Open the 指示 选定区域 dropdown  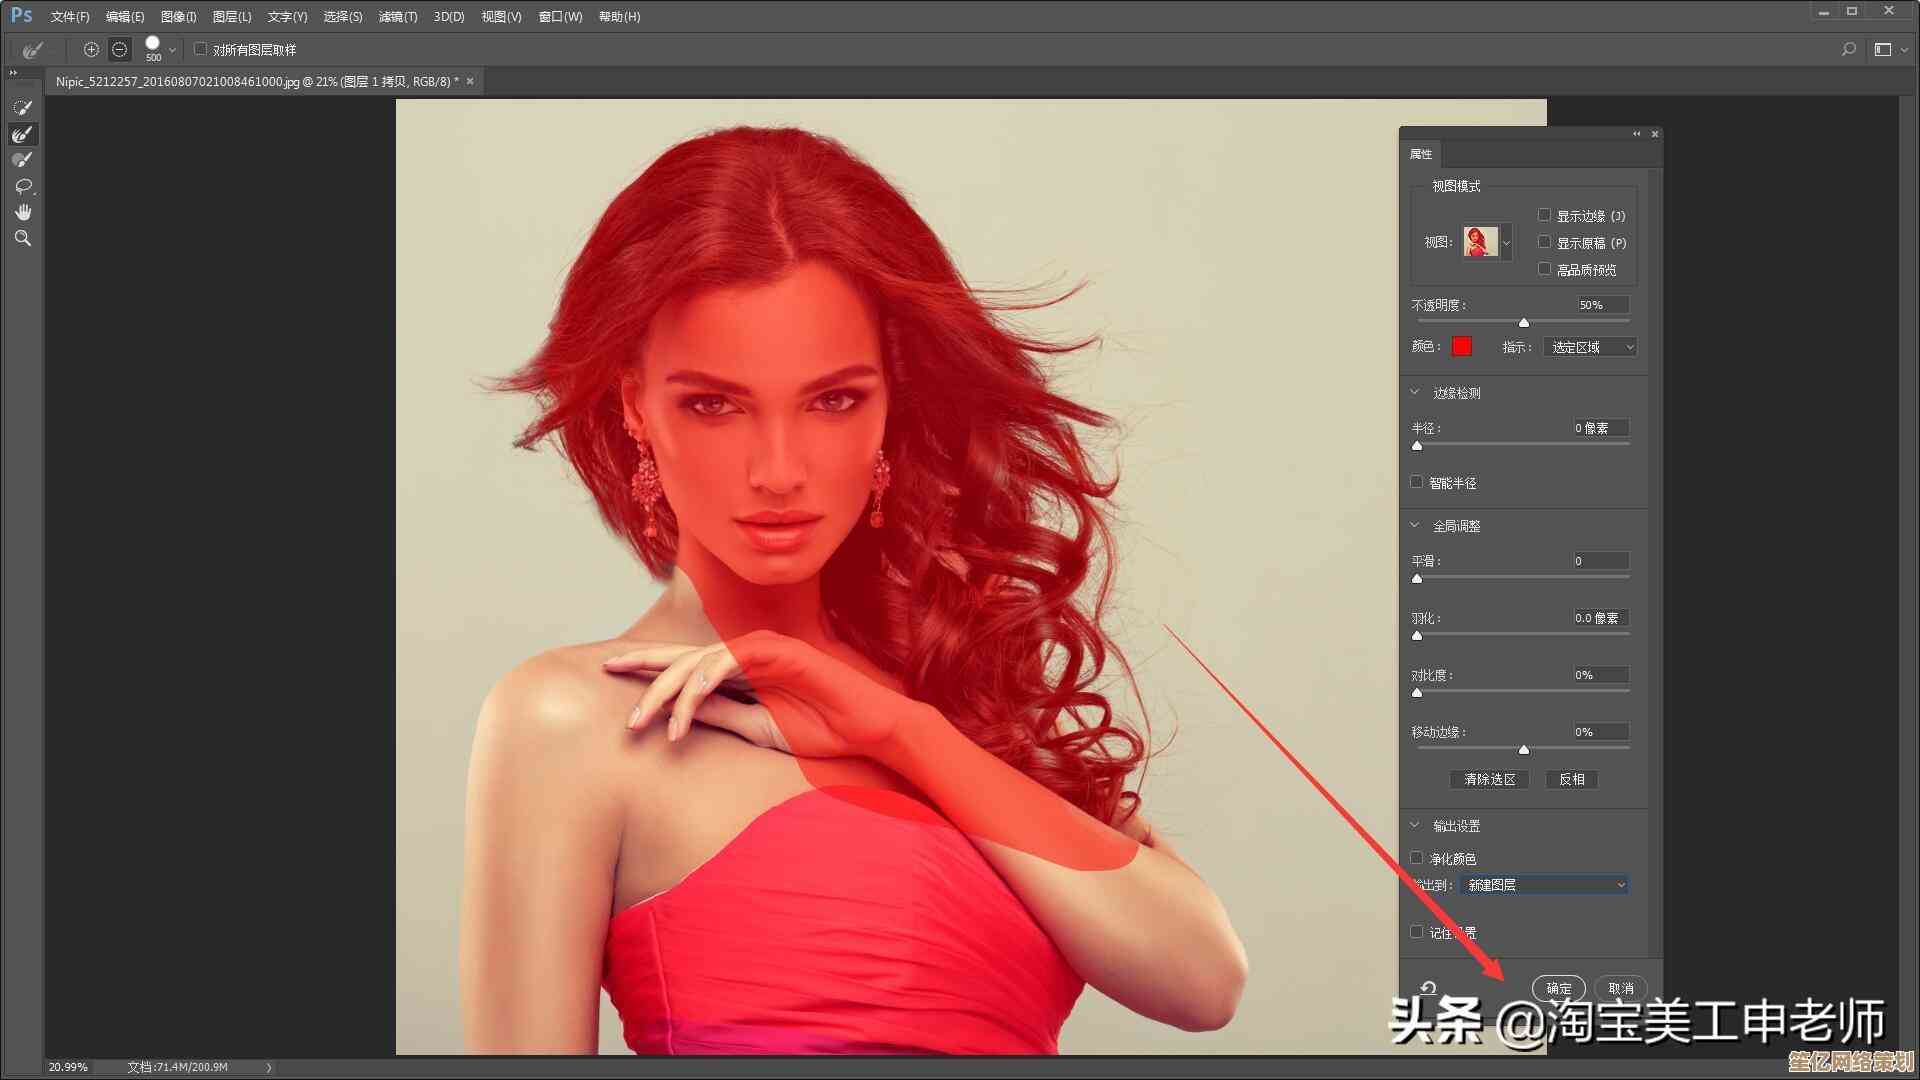coord(1590,347)
